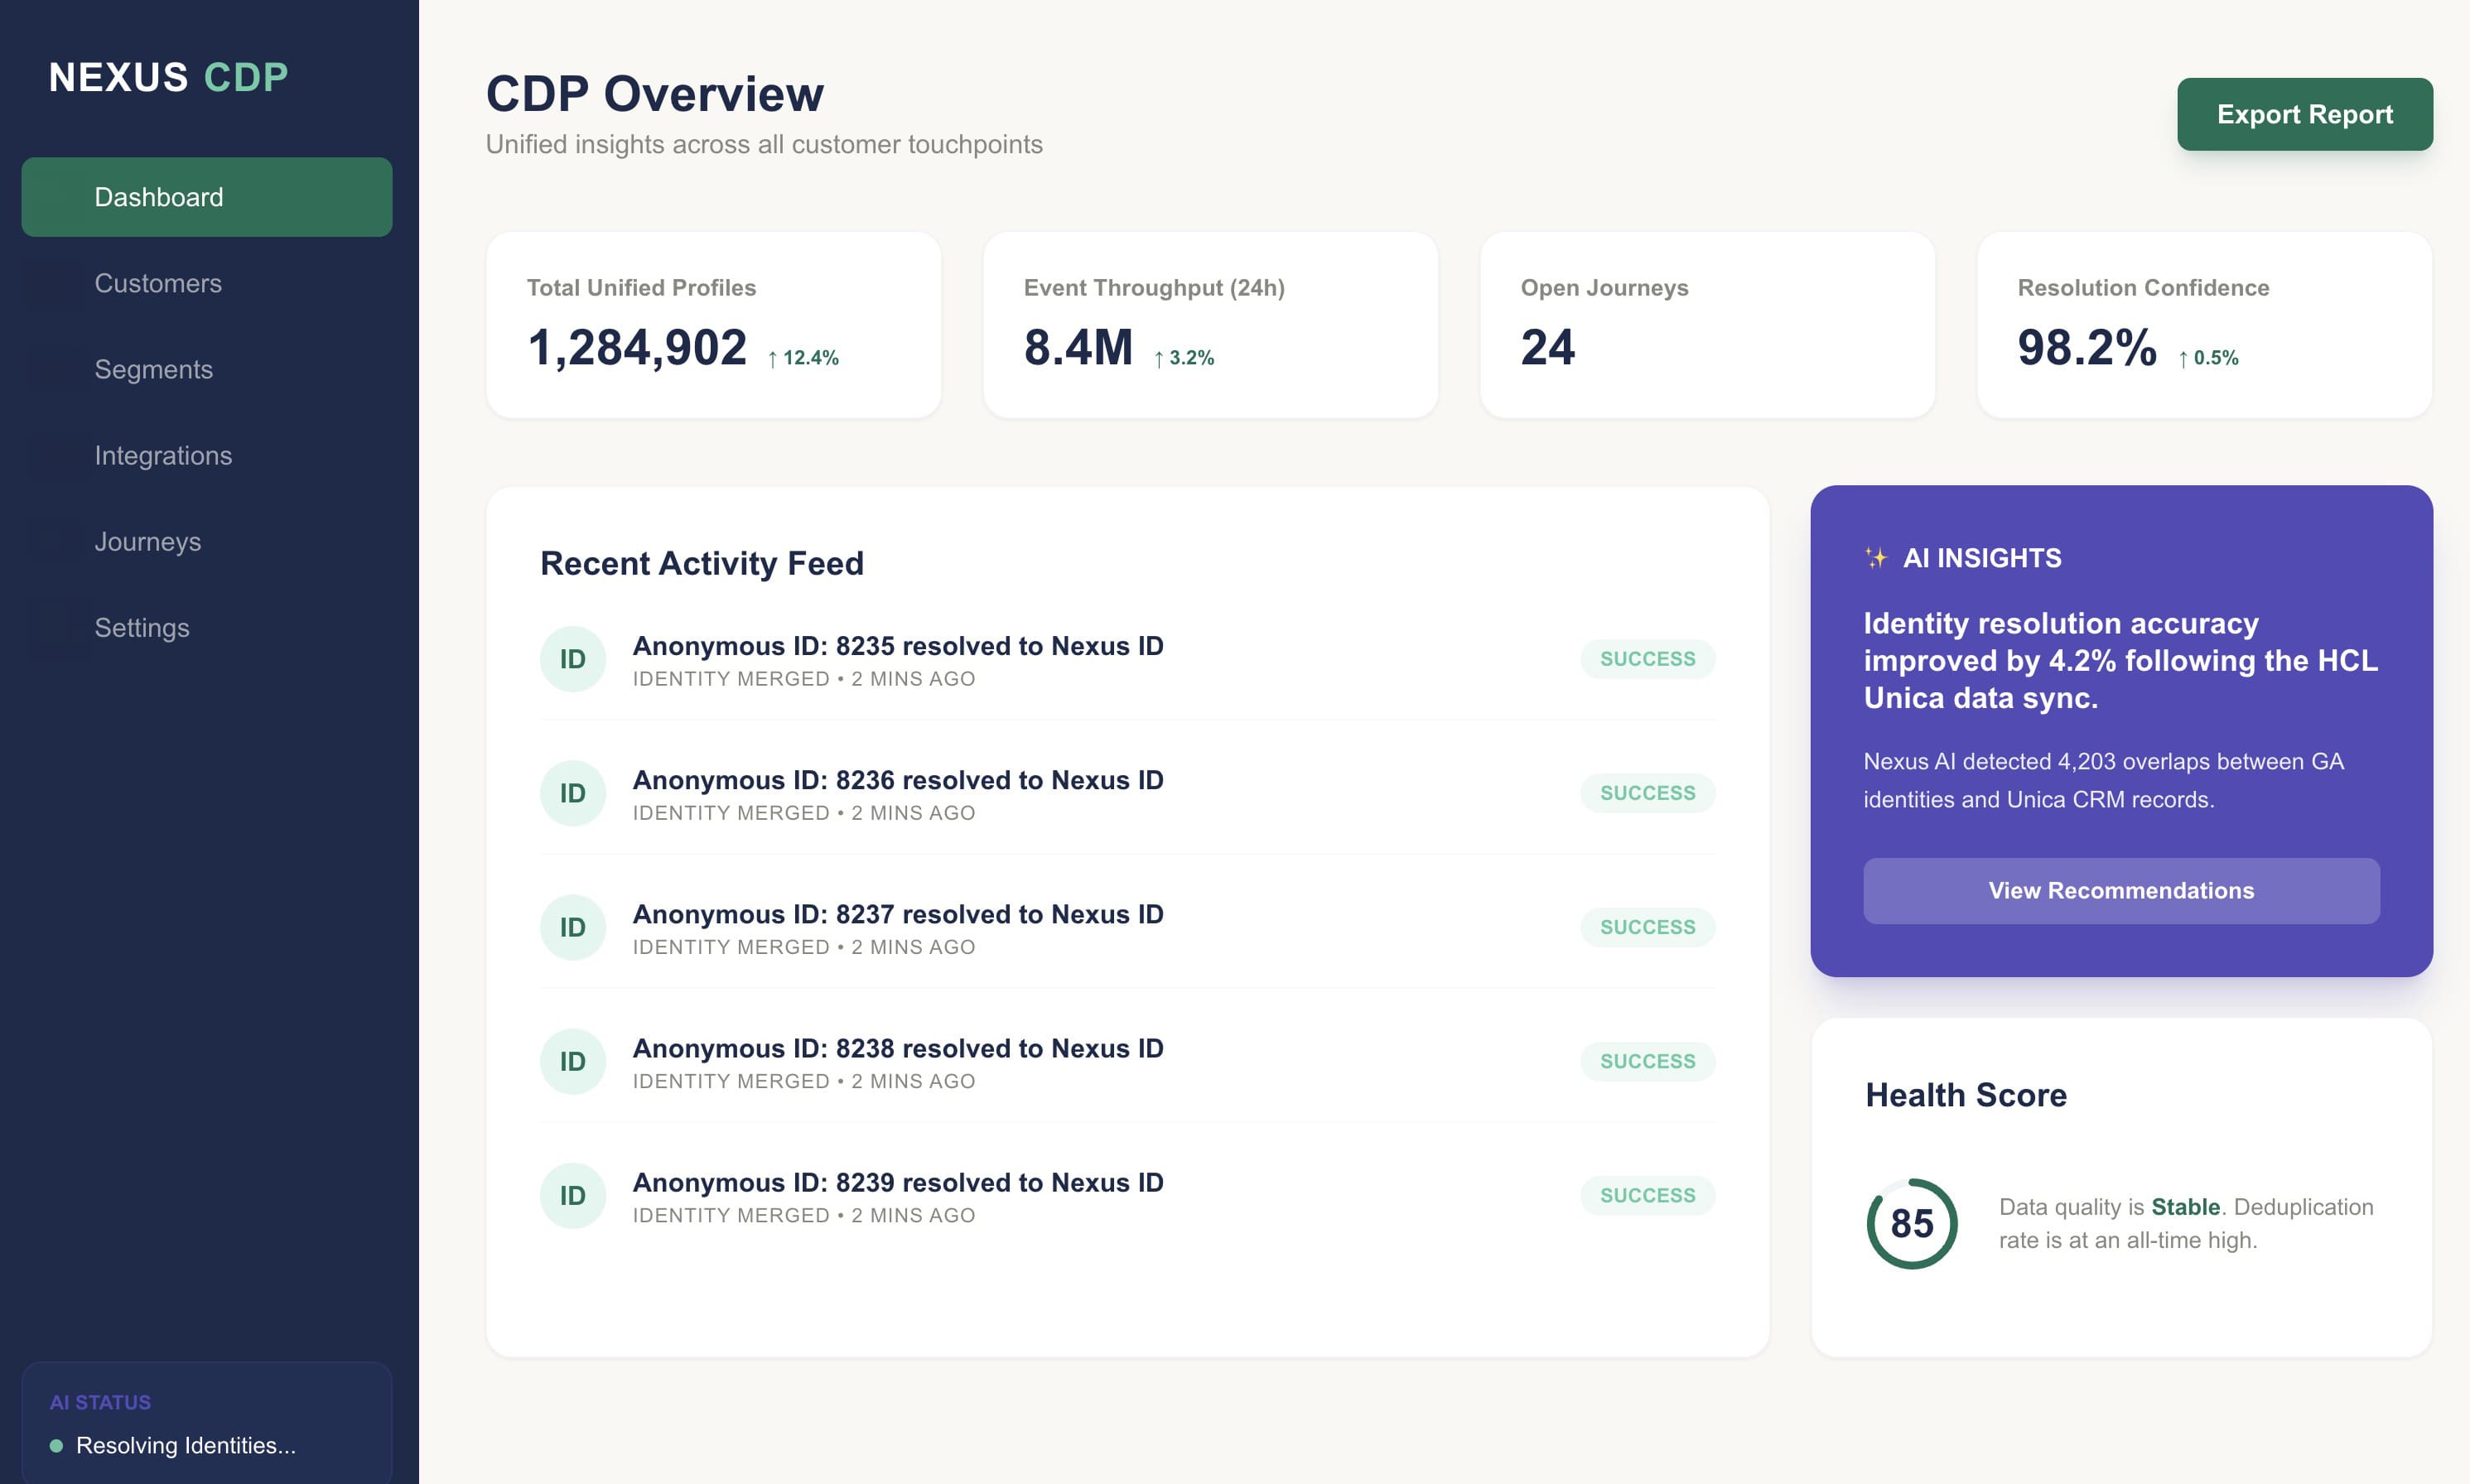Select the ID icon beside Anonymous ID 8237
This screenshot has height=1484, width=2470.
573,927
